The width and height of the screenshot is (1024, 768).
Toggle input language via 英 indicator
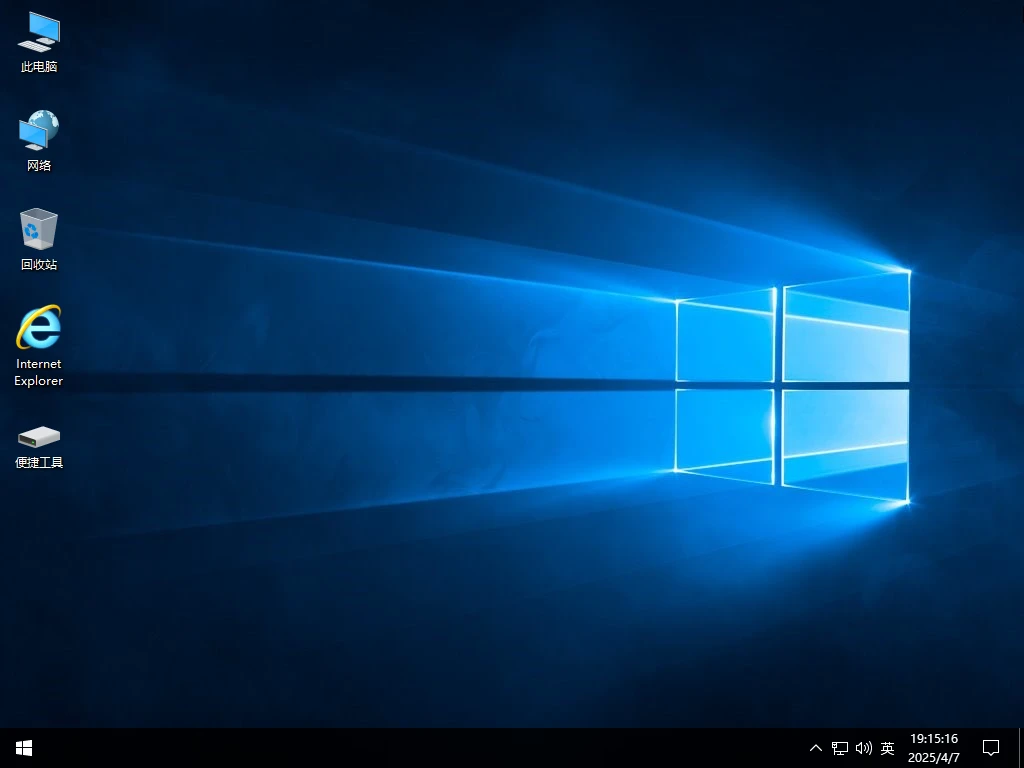coord(887,747)
